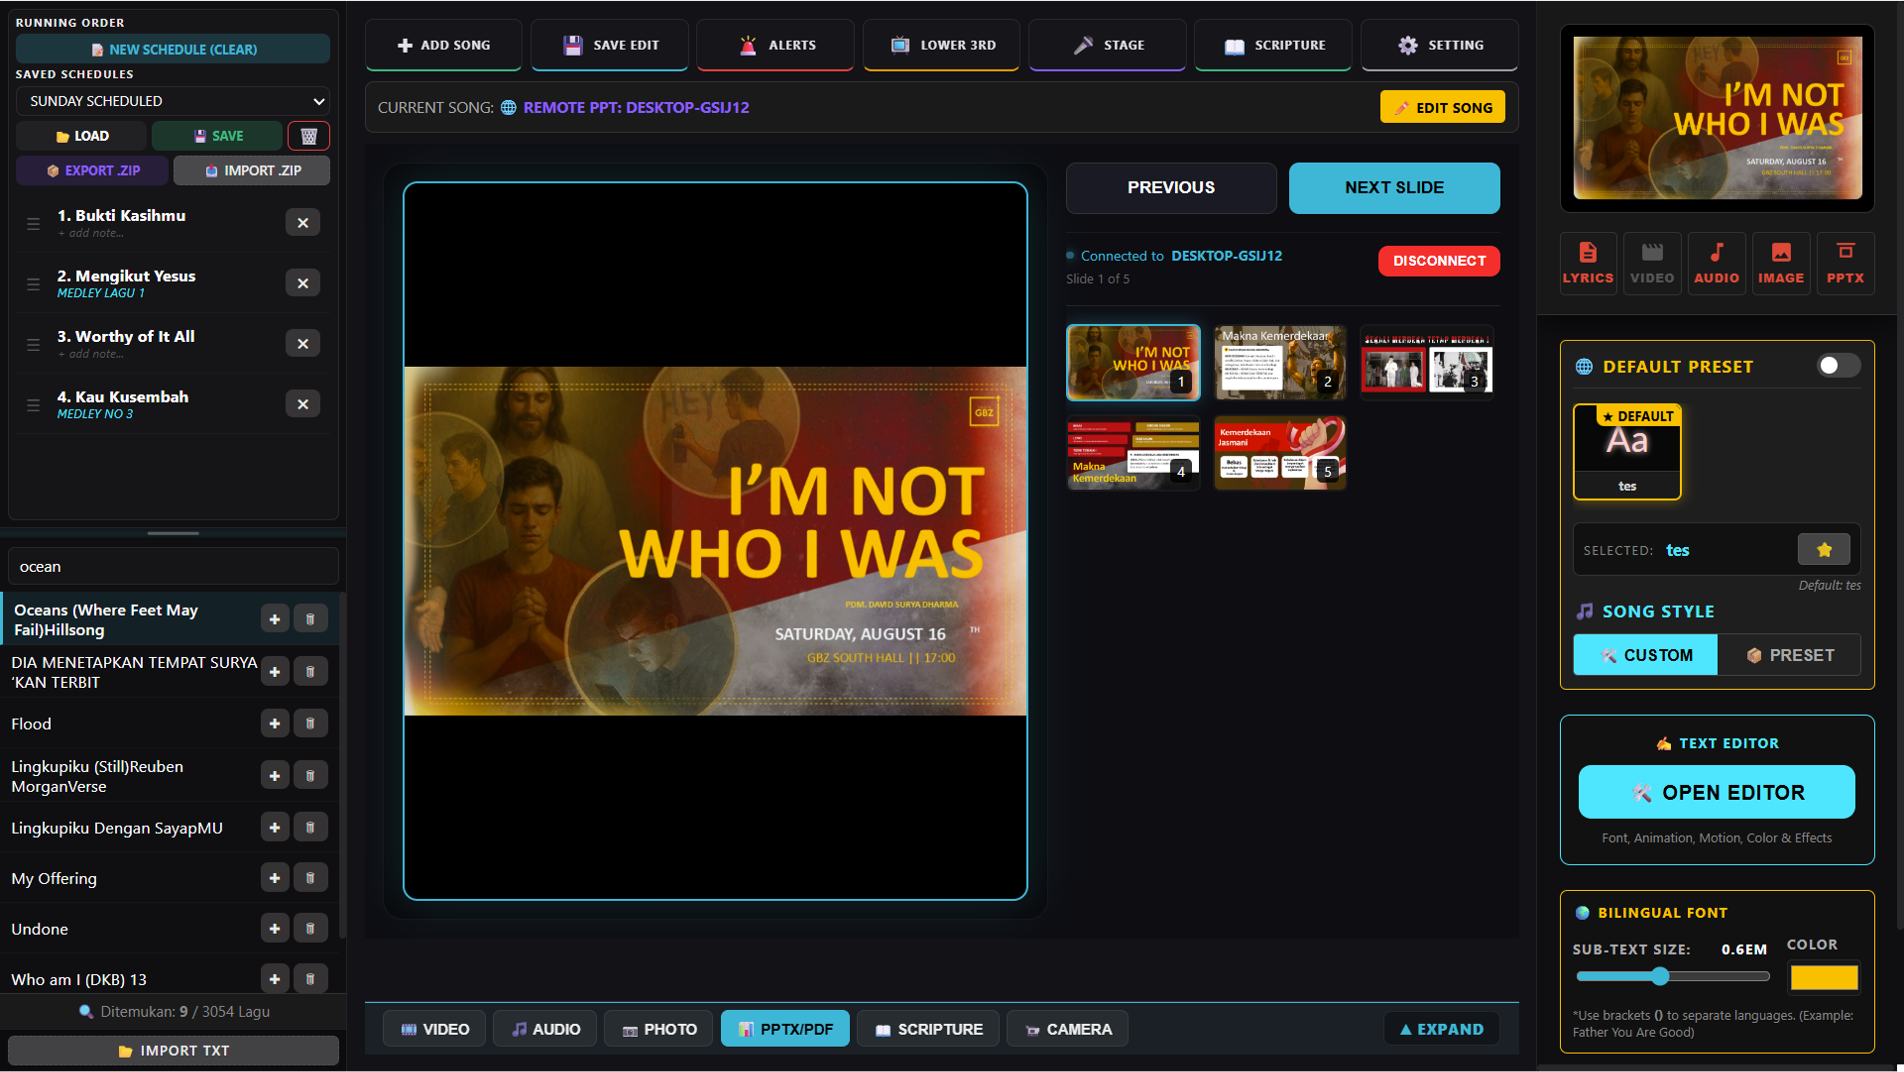
Task: Add Who am I (DKB) 13 to schedule
Action: [274, 979]
